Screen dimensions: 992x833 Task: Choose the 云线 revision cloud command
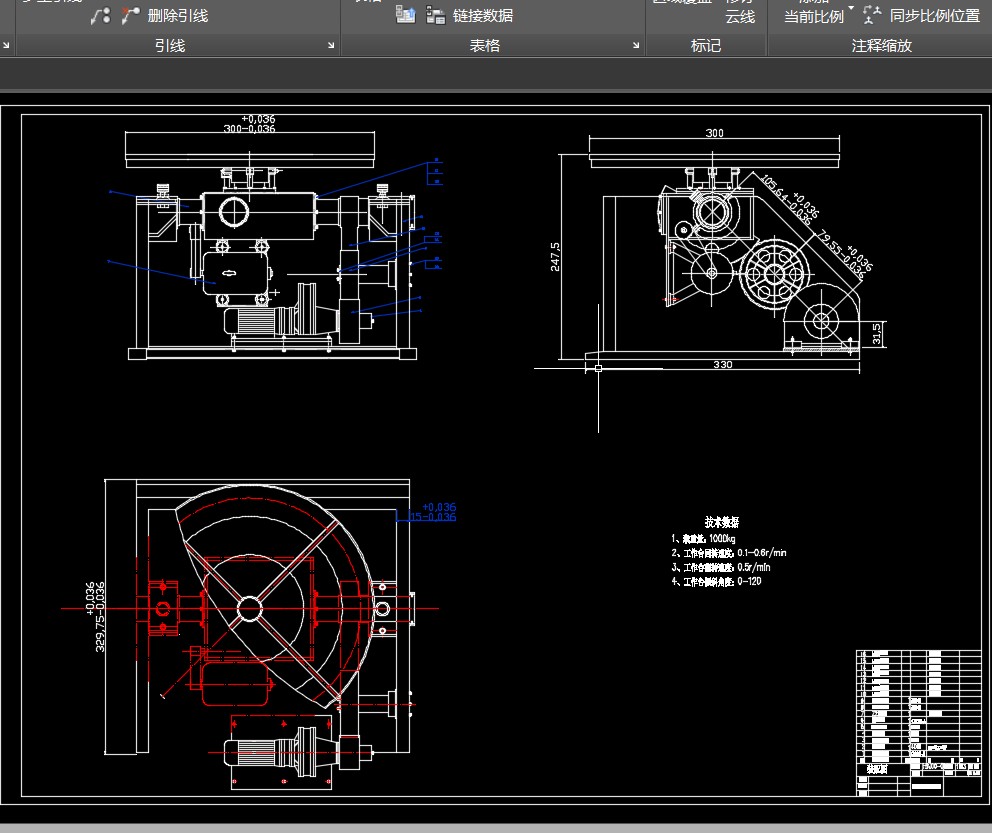pos(740,17)
